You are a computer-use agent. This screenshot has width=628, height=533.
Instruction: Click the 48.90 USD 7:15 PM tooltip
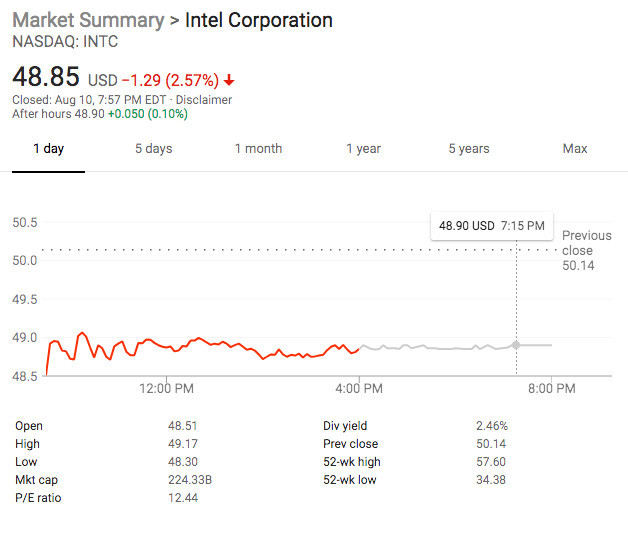(x=492, y=226)
